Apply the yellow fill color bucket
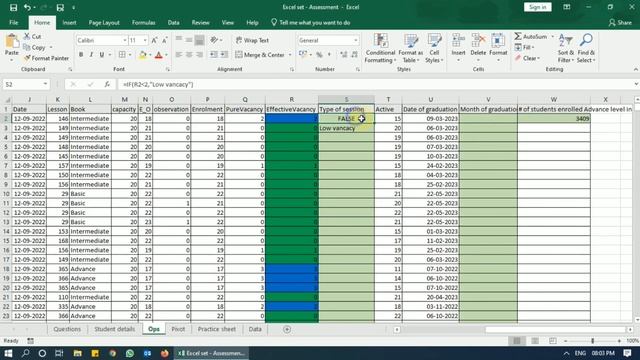 (142, 55)
